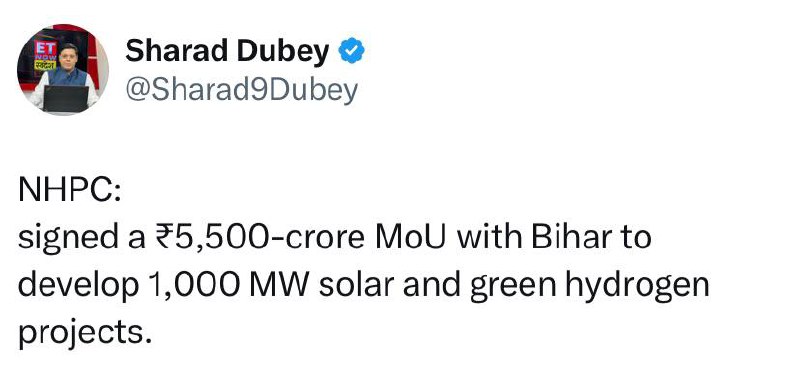Click the laptop in profile photo
This screenshot has width=800, height=377.
pos(66,98)
